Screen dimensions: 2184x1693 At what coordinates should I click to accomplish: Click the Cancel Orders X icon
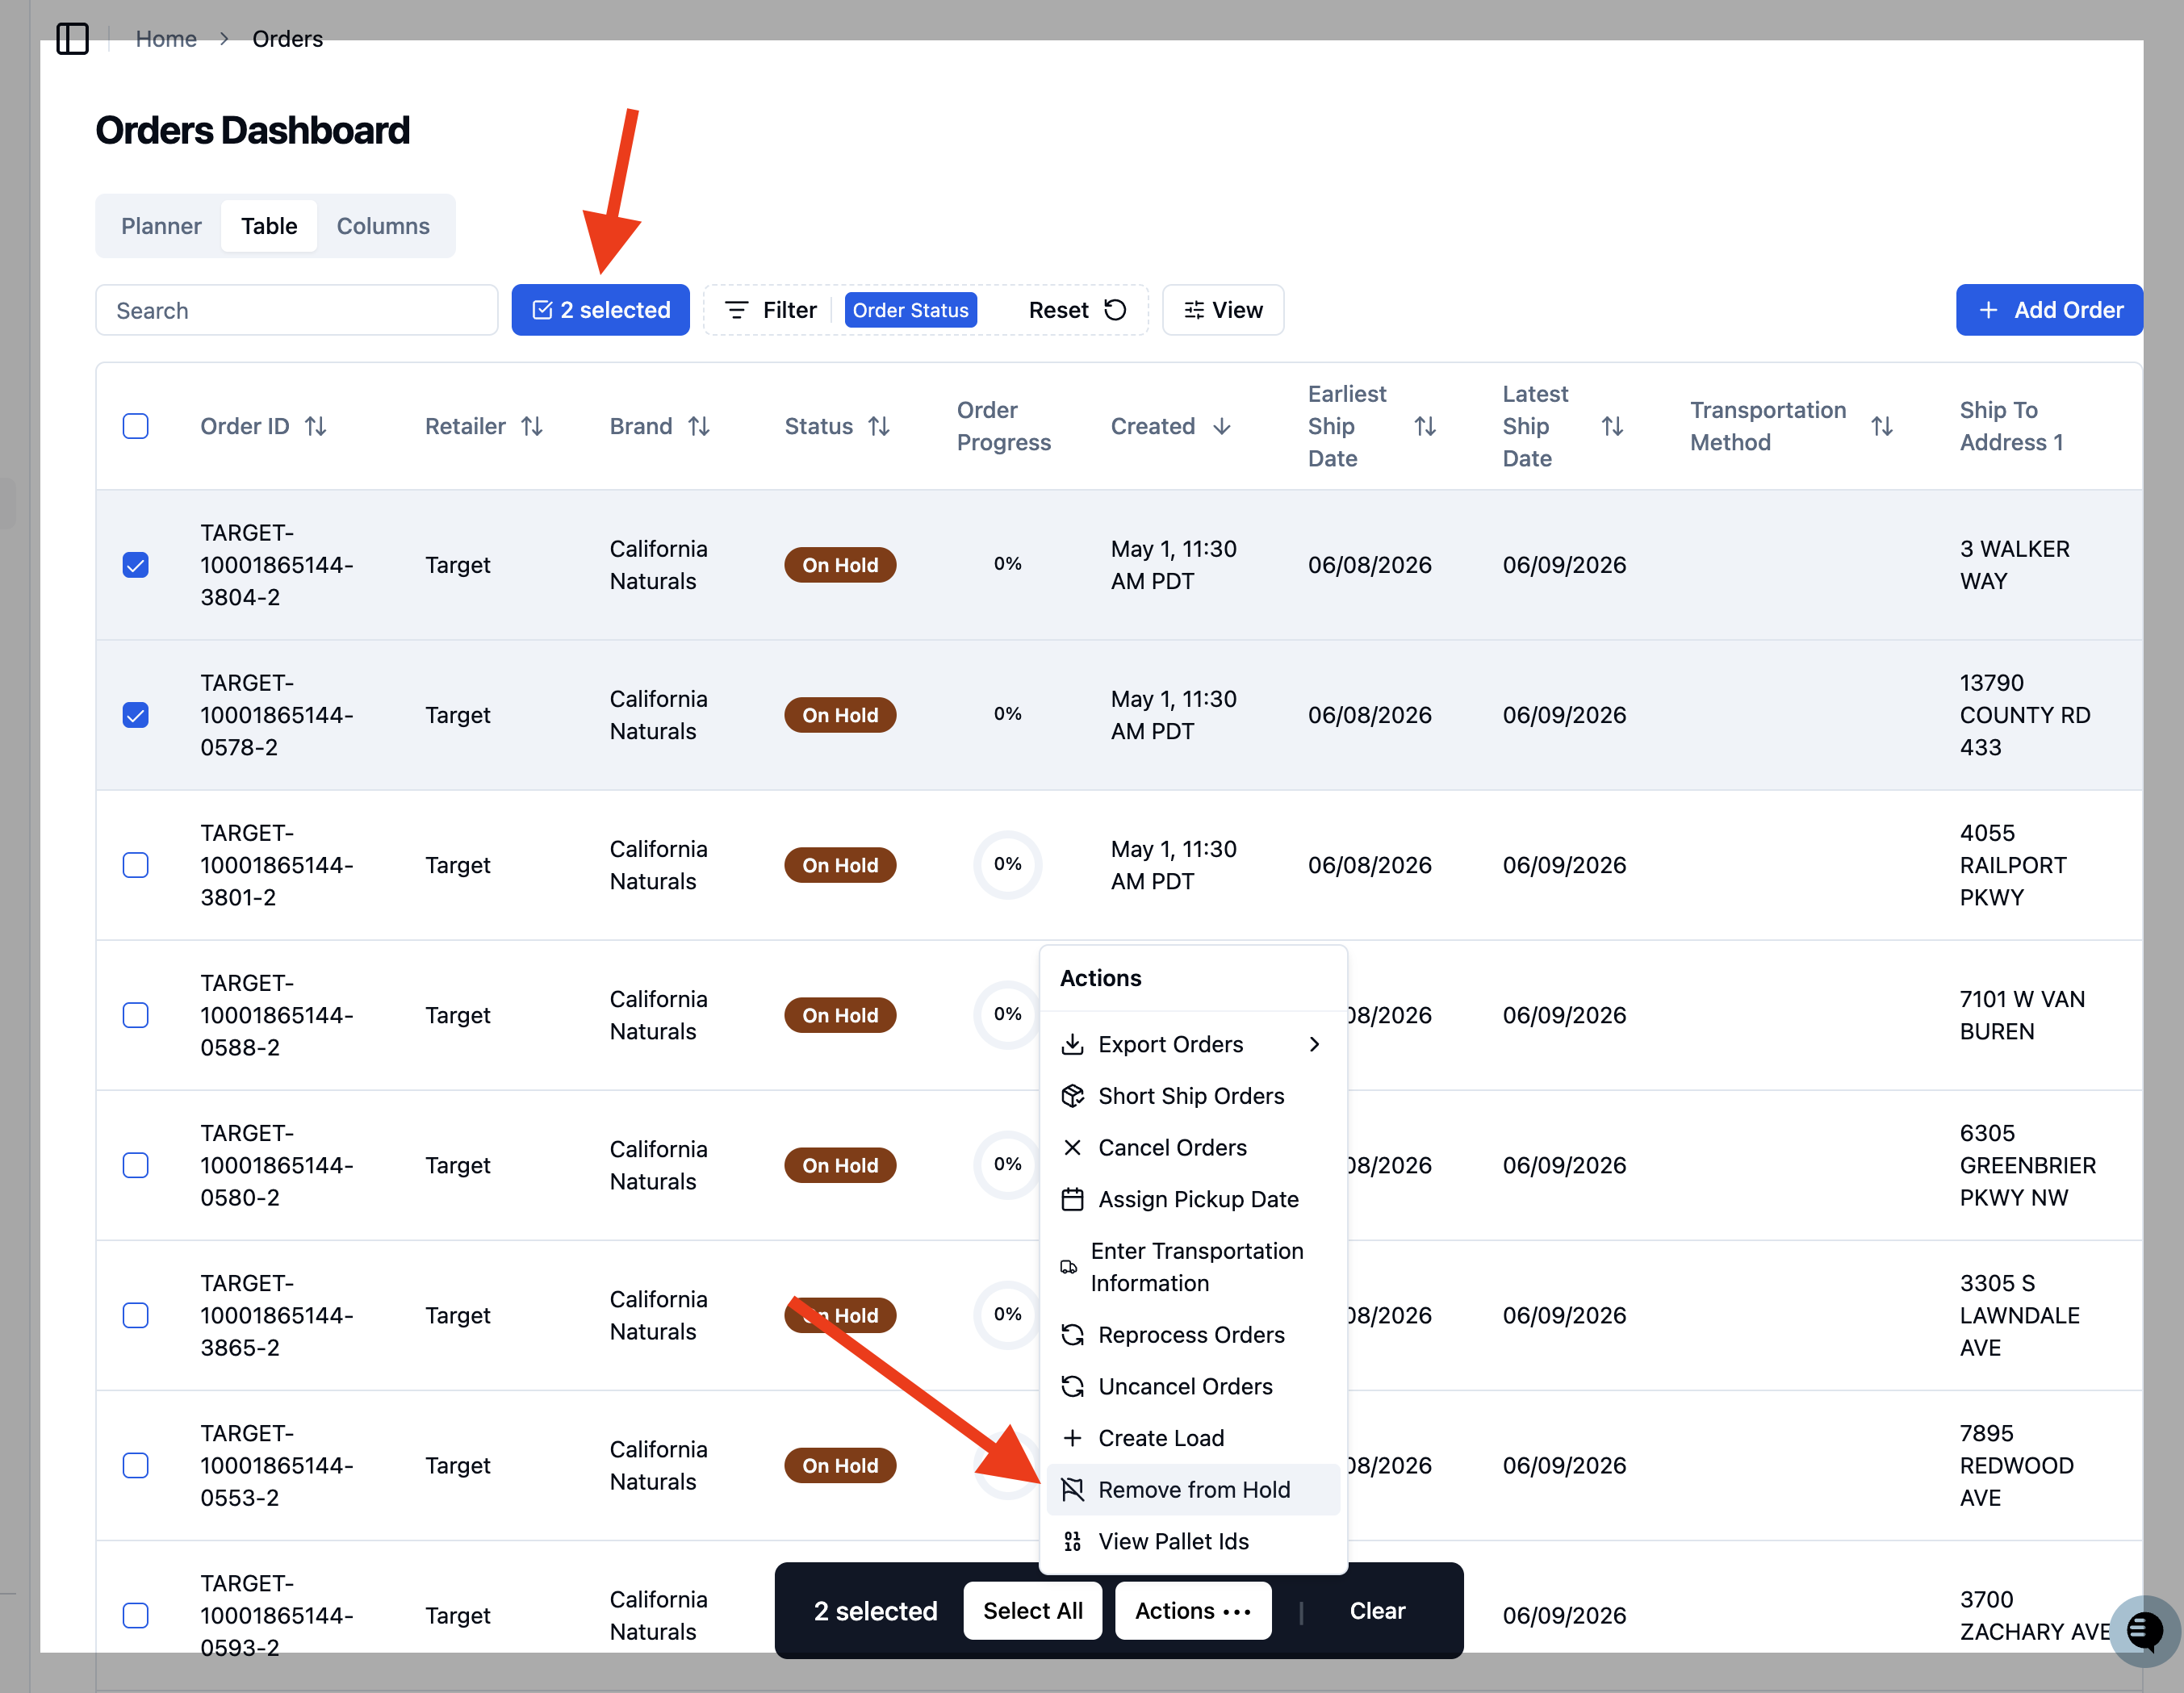[1072, 1147]
